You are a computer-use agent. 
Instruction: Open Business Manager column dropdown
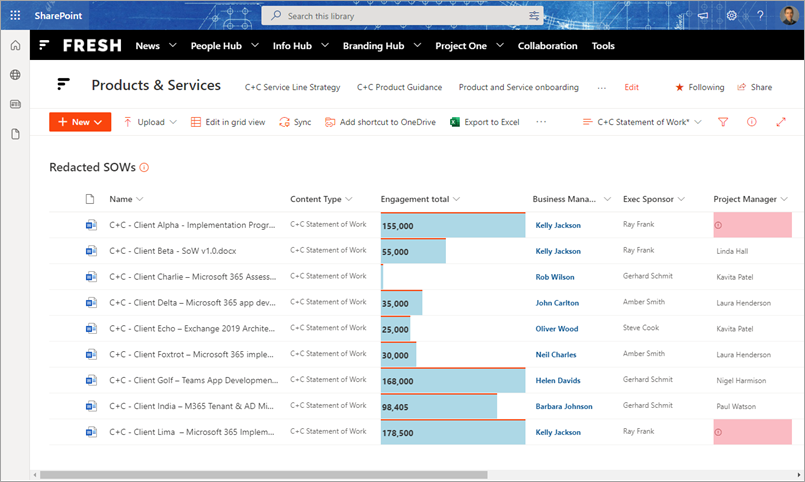tap(607, 199)
